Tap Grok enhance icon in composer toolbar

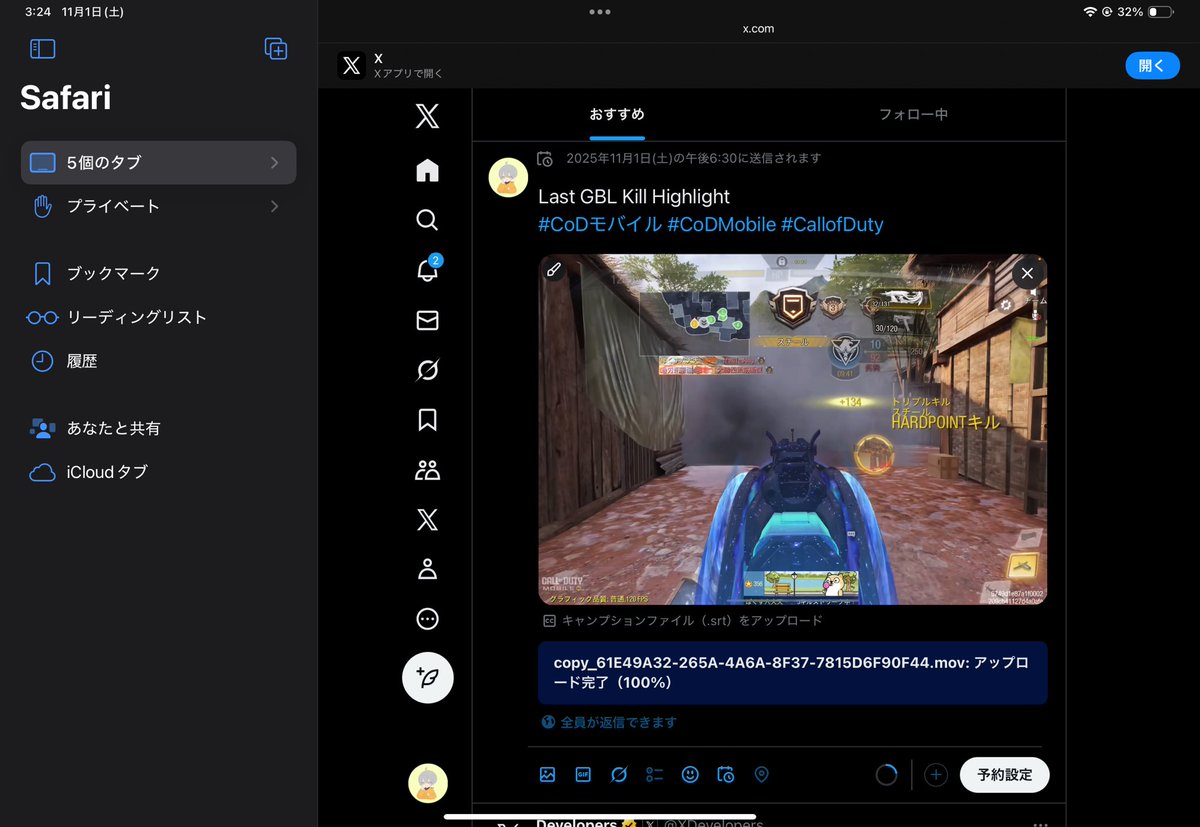(619, 774)
